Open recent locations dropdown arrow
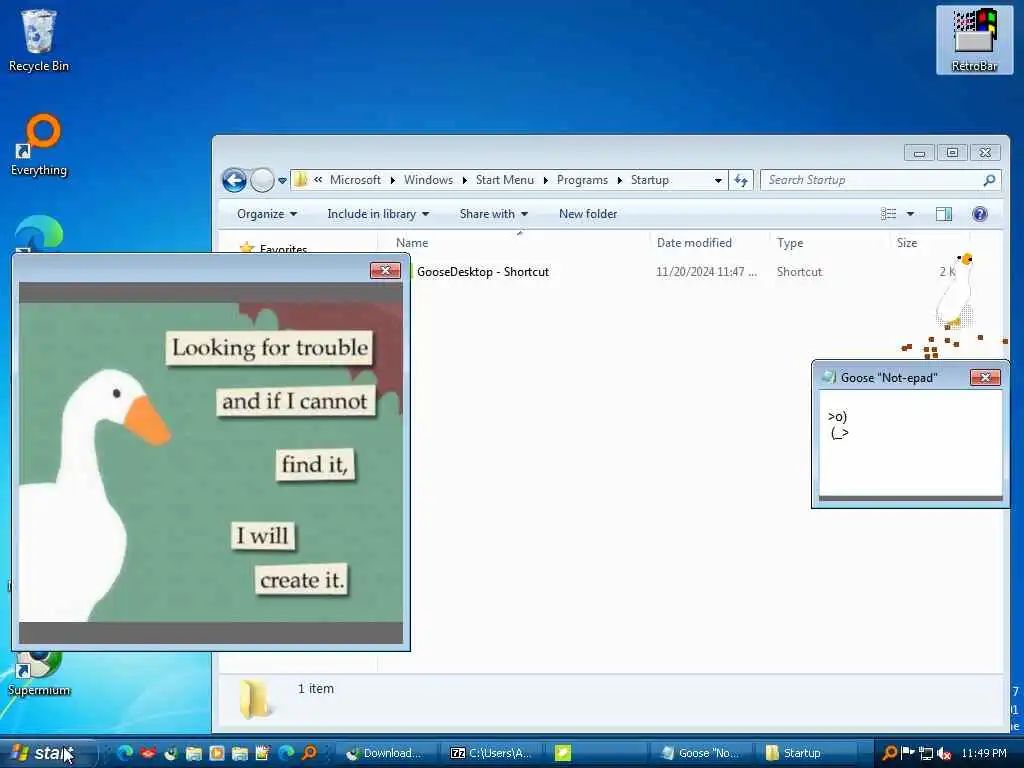1024x768 pixels. (282, 181)
